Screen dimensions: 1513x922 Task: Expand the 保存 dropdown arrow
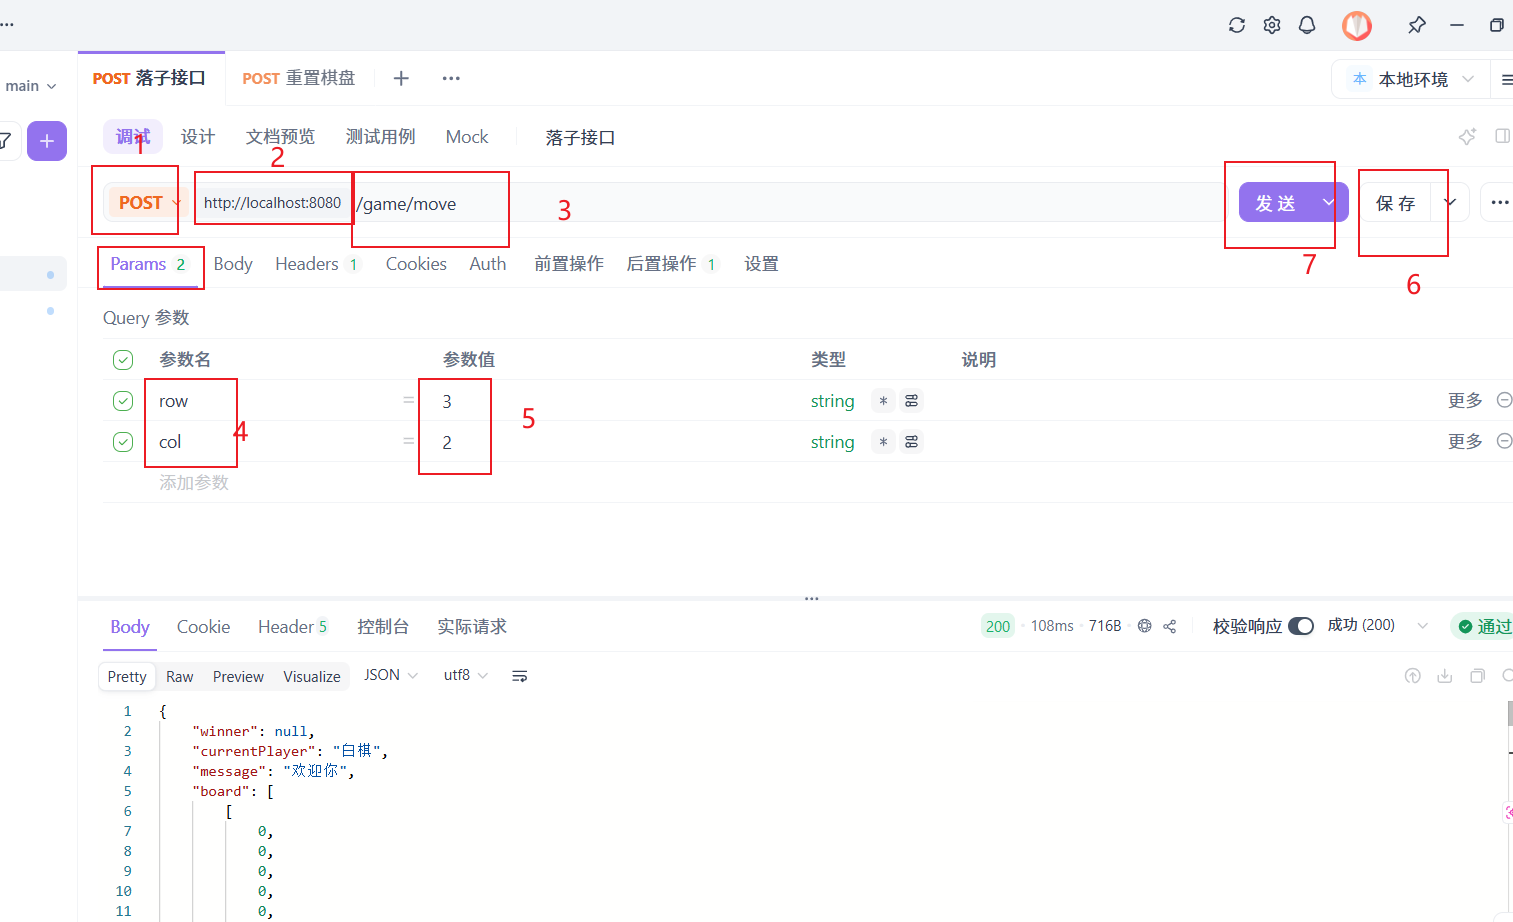pyautogui.click(x=1450, y=202)
